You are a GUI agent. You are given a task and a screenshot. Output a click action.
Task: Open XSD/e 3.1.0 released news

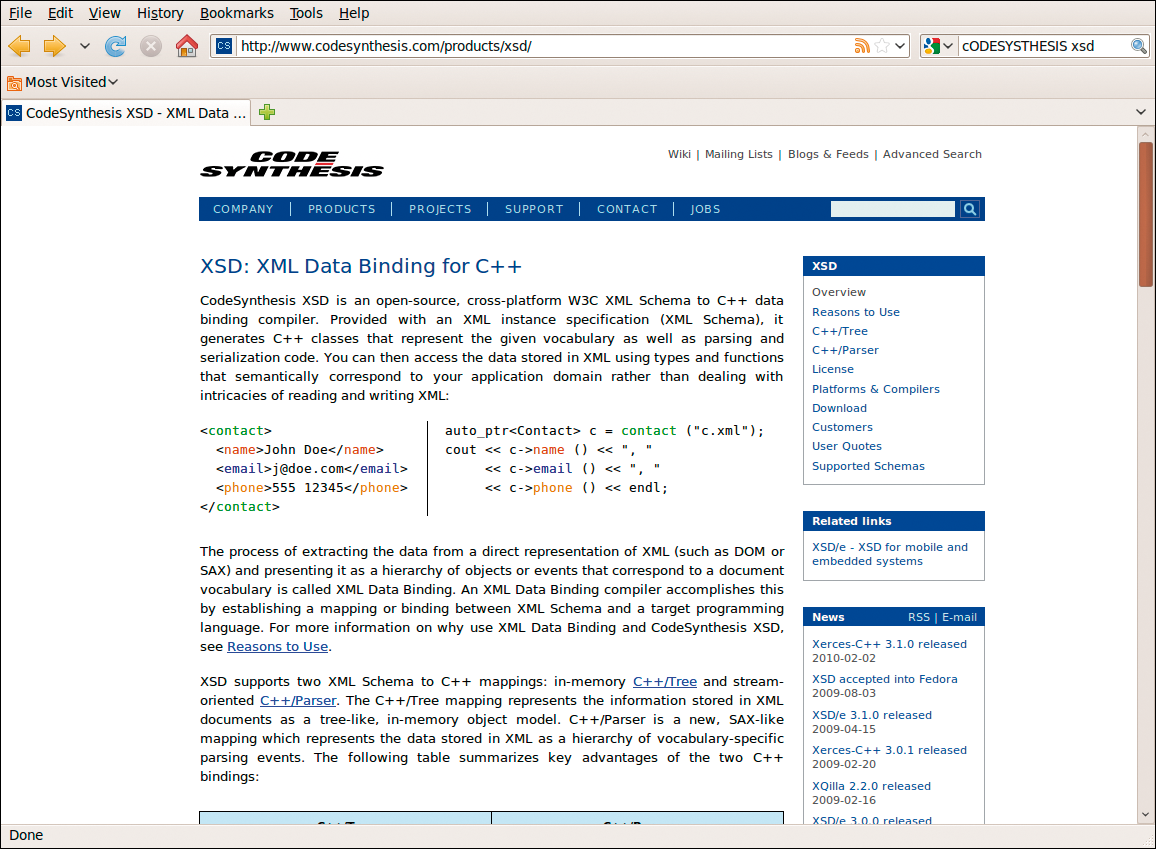pos(872,716)
